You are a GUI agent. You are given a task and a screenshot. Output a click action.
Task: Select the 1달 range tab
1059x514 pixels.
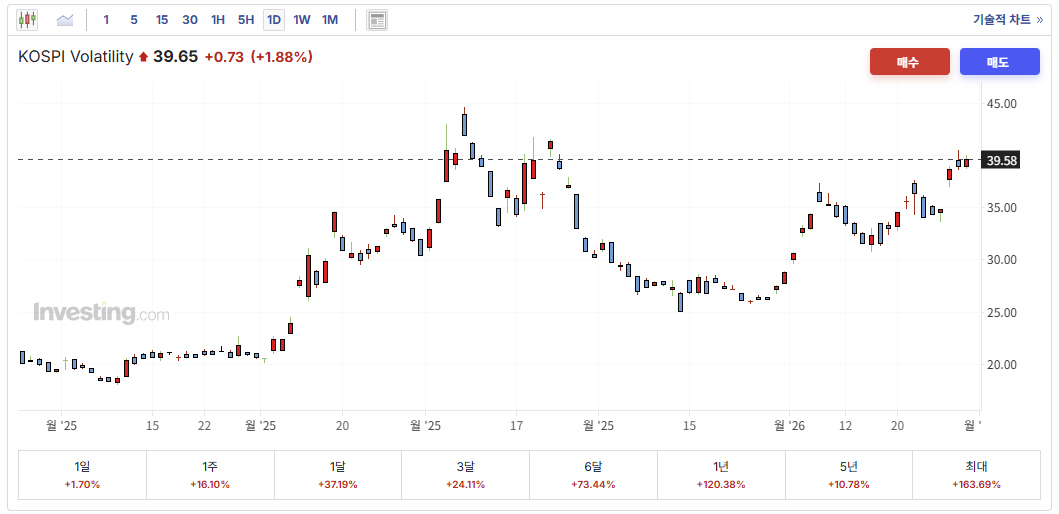coord(338,475)
